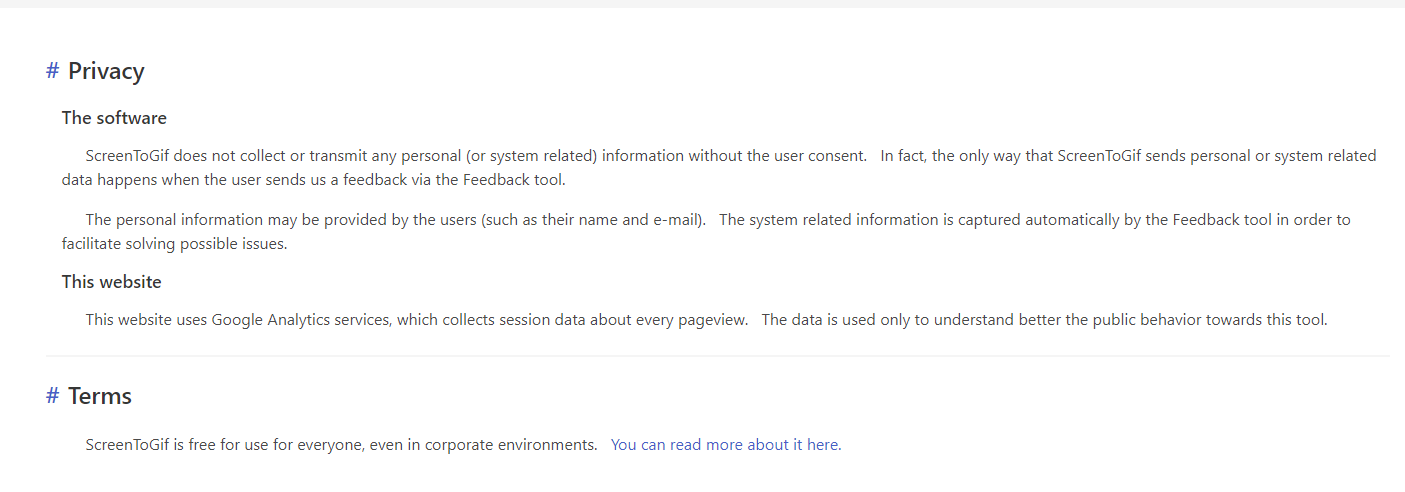Click the 'ScreenToGif is free for use' sentence
Image resolution: width=1405 pixels, height=492 pixels.
pyautogui.click(x=342, y=445)
